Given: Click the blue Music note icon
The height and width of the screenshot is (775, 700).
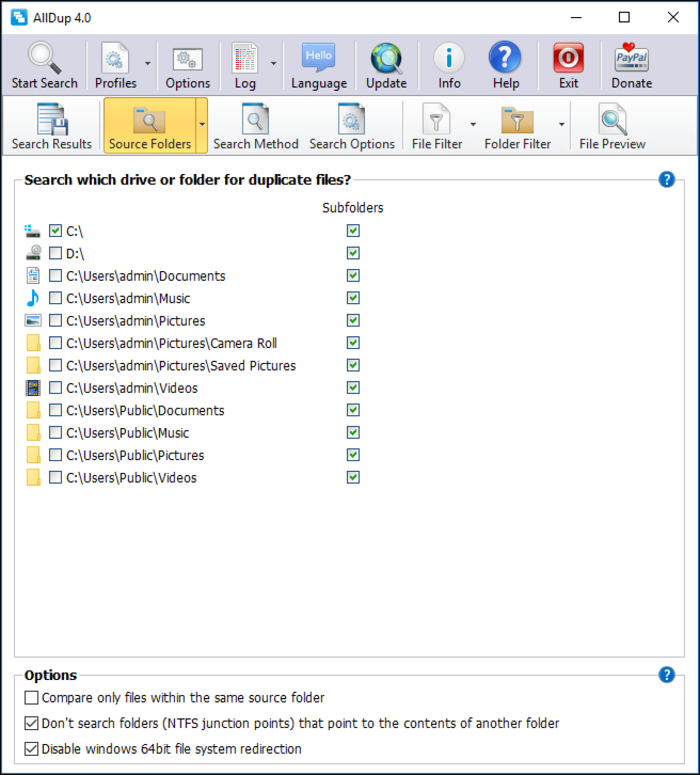Looking at the screenshot, I should (x=33, y=298).
